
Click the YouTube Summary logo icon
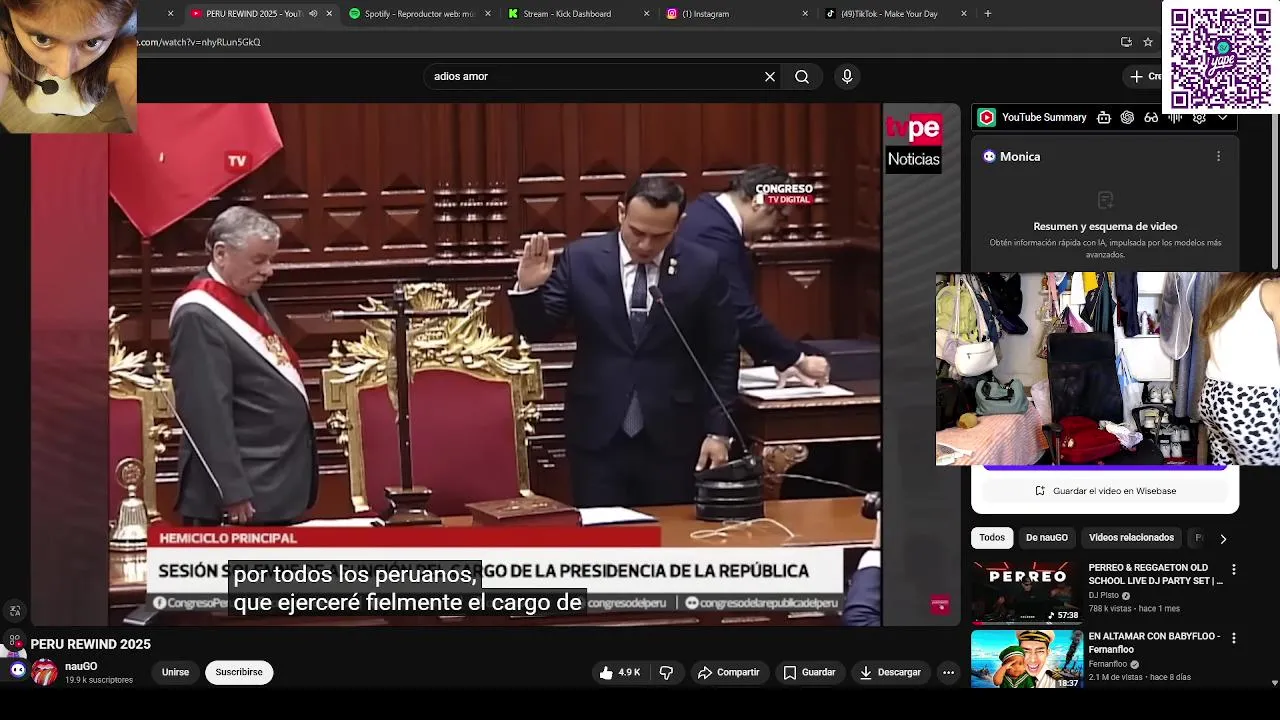[x=987, y=117]
